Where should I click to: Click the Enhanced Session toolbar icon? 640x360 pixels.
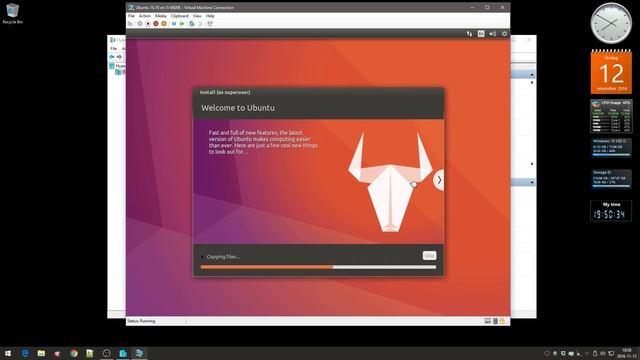[x=210, y=24]
